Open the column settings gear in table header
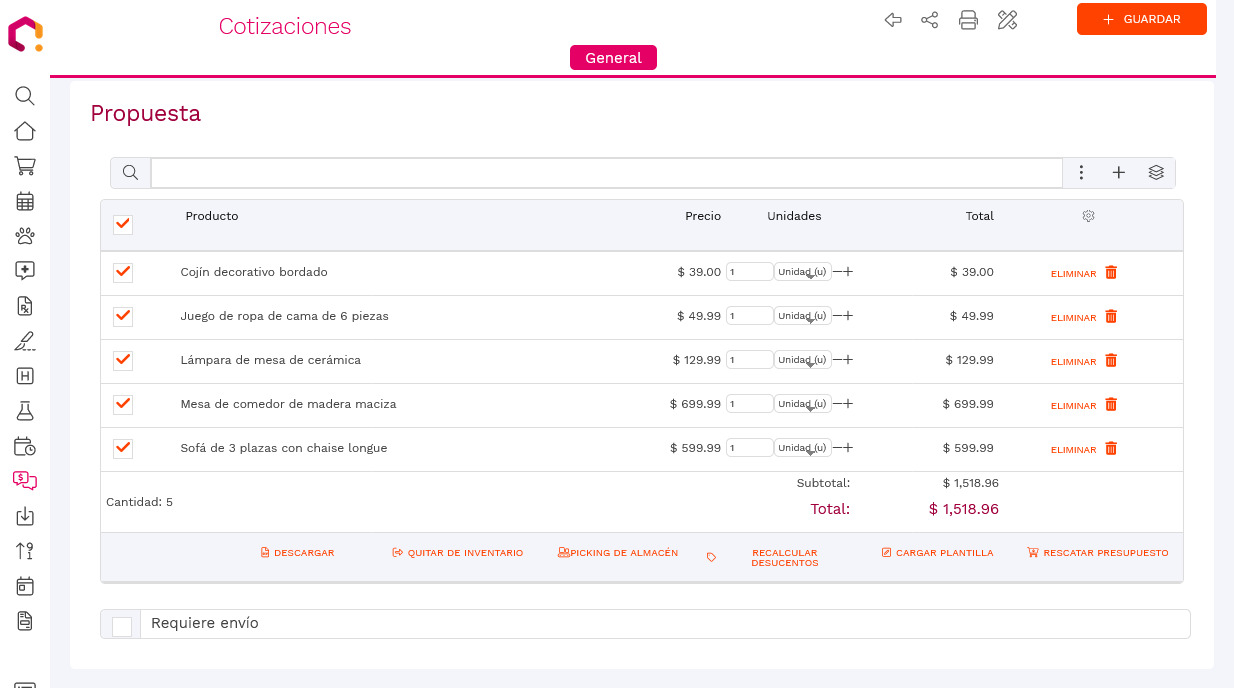 [1088, 216]
